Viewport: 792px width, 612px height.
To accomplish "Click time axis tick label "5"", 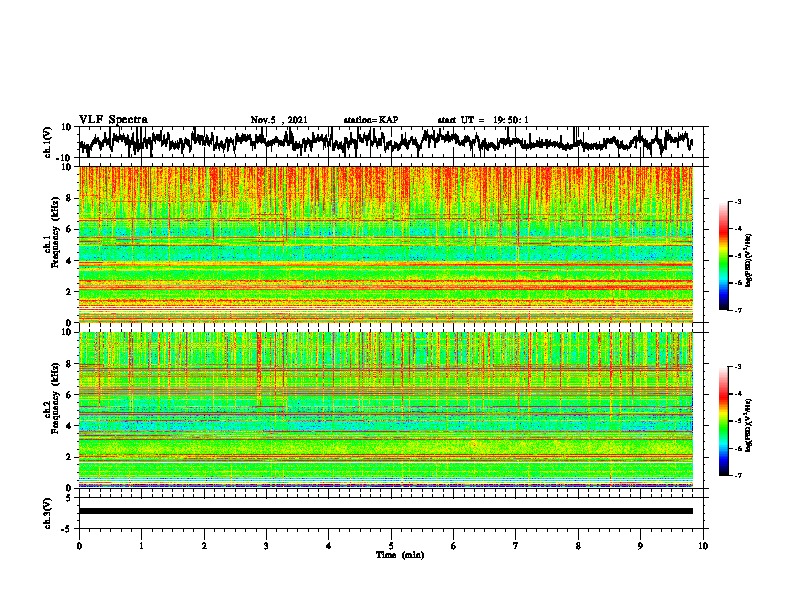I will (x=391, y=546).
